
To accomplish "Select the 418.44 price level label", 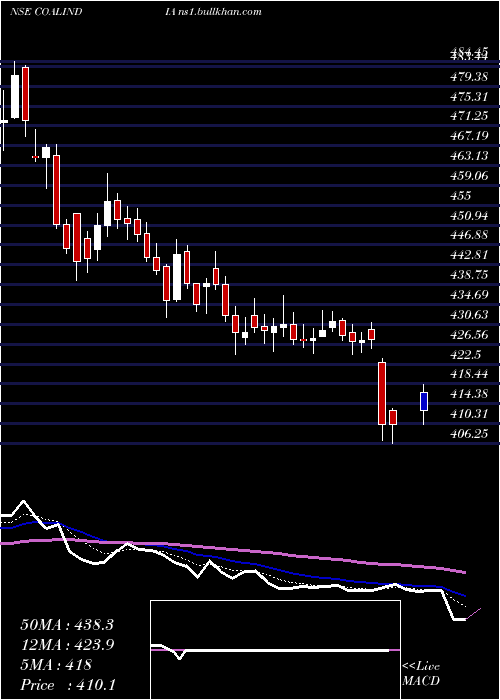I will click(x=468, y=374).
